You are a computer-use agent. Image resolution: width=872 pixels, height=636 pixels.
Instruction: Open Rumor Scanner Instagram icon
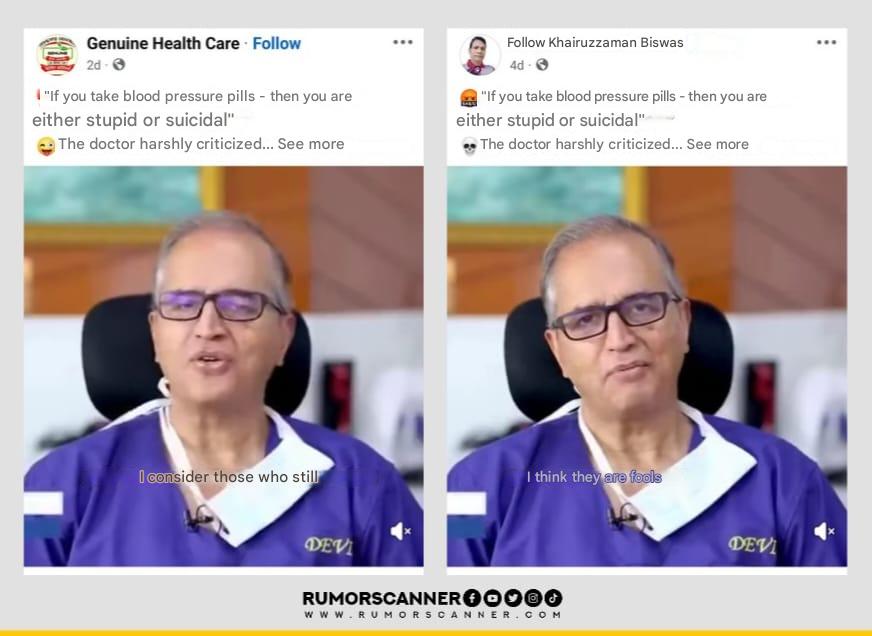533,598
